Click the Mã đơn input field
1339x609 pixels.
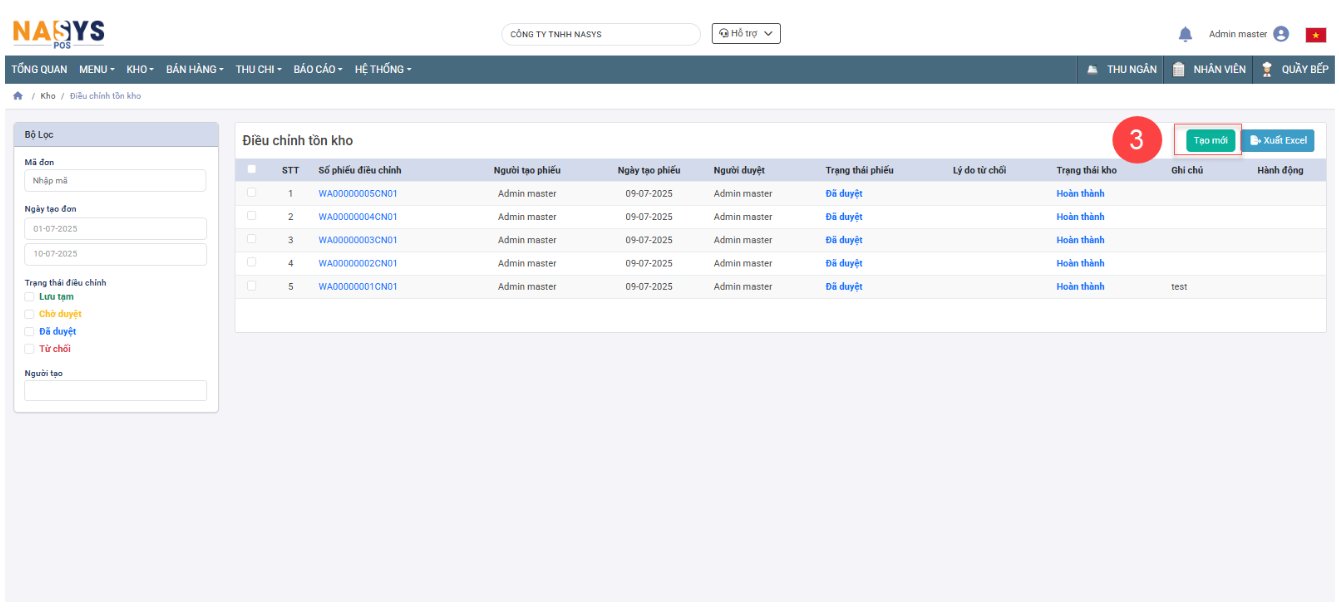coord(115,181)
